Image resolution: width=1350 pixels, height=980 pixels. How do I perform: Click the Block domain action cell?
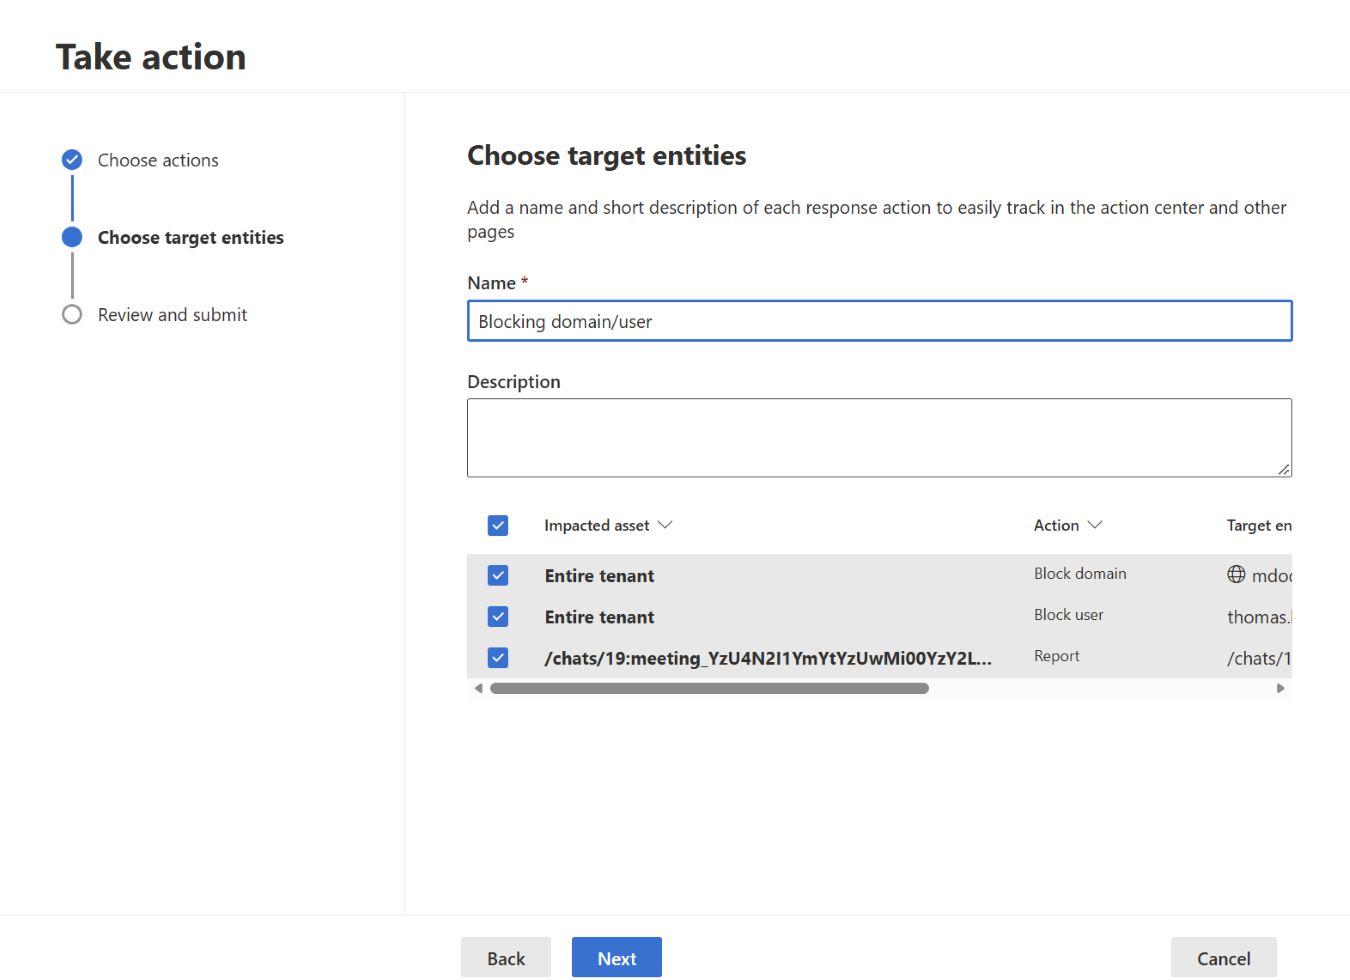pos(1080,573)
